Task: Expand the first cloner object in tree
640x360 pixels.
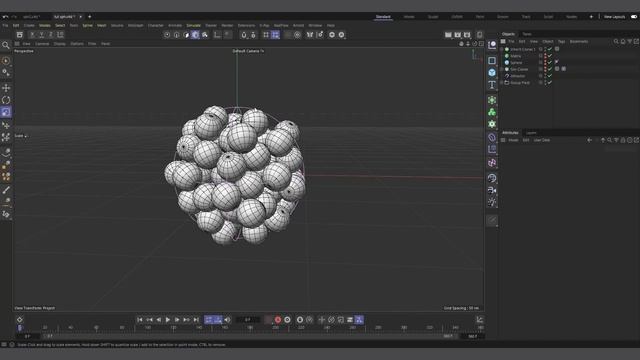Action: click(502, 49)
